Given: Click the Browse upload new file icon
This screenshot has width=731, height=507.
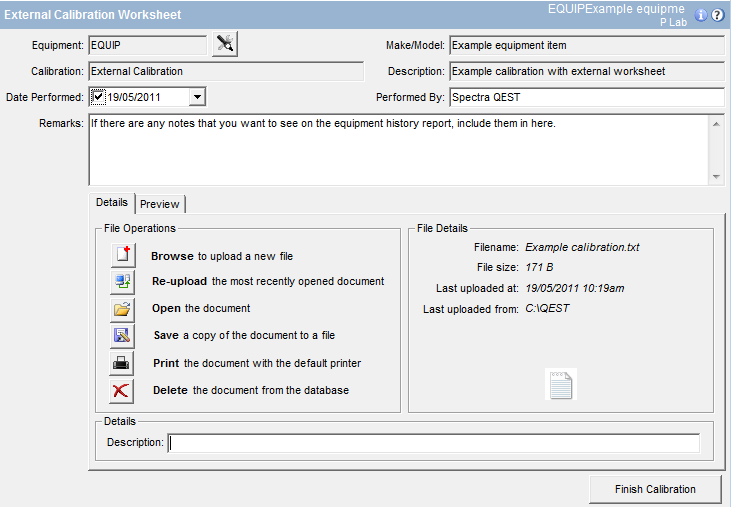Looking at the screenshot, I should click(x=122, y=256).
